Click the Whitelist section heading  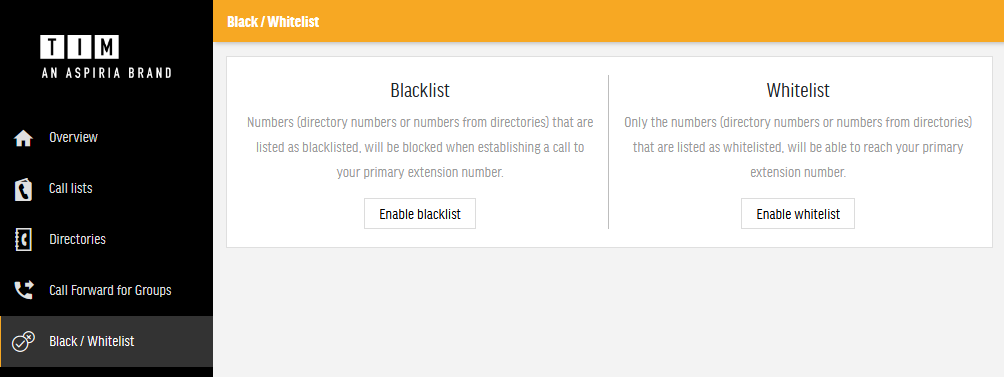[798, 90]
